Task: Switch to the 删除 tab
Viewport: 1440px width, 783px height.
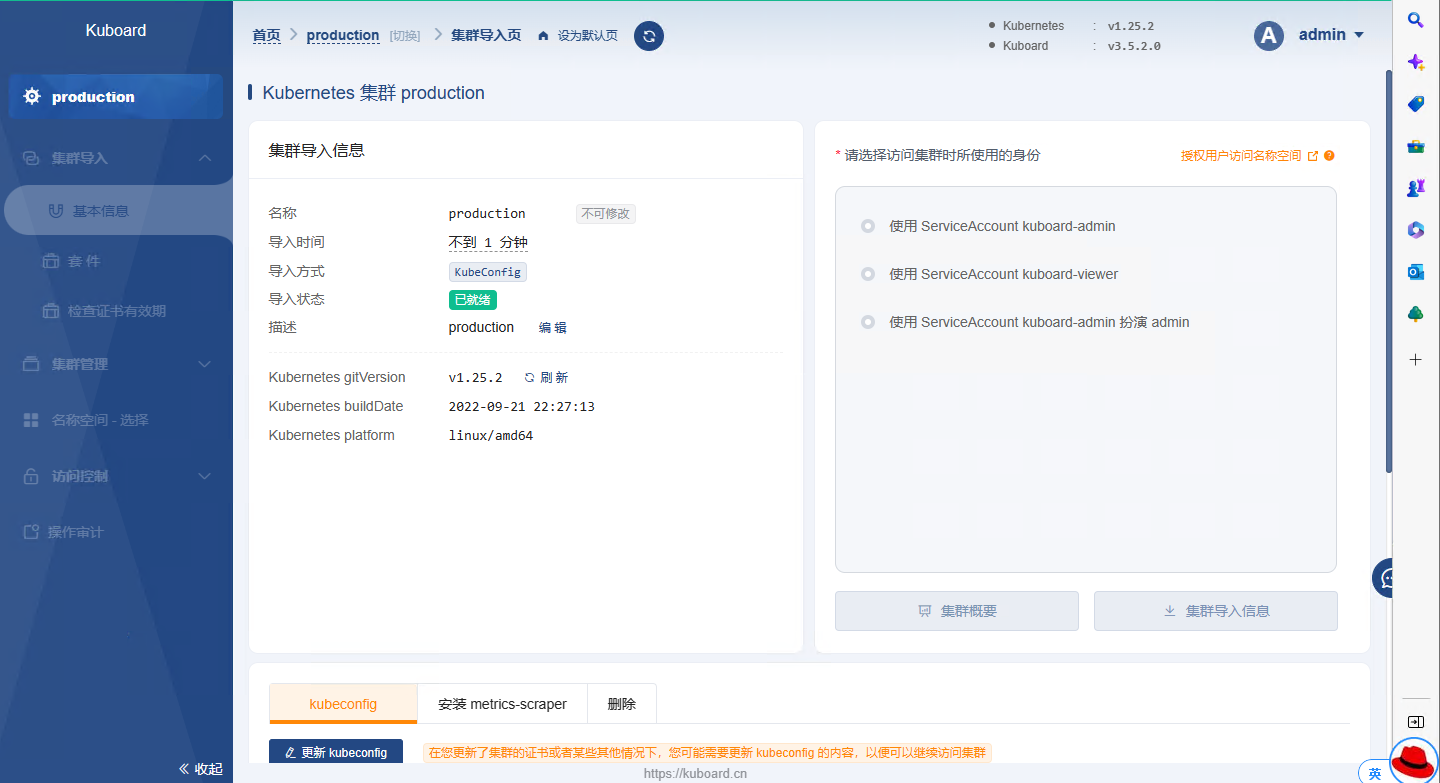Action: click(x=622, y=704)
